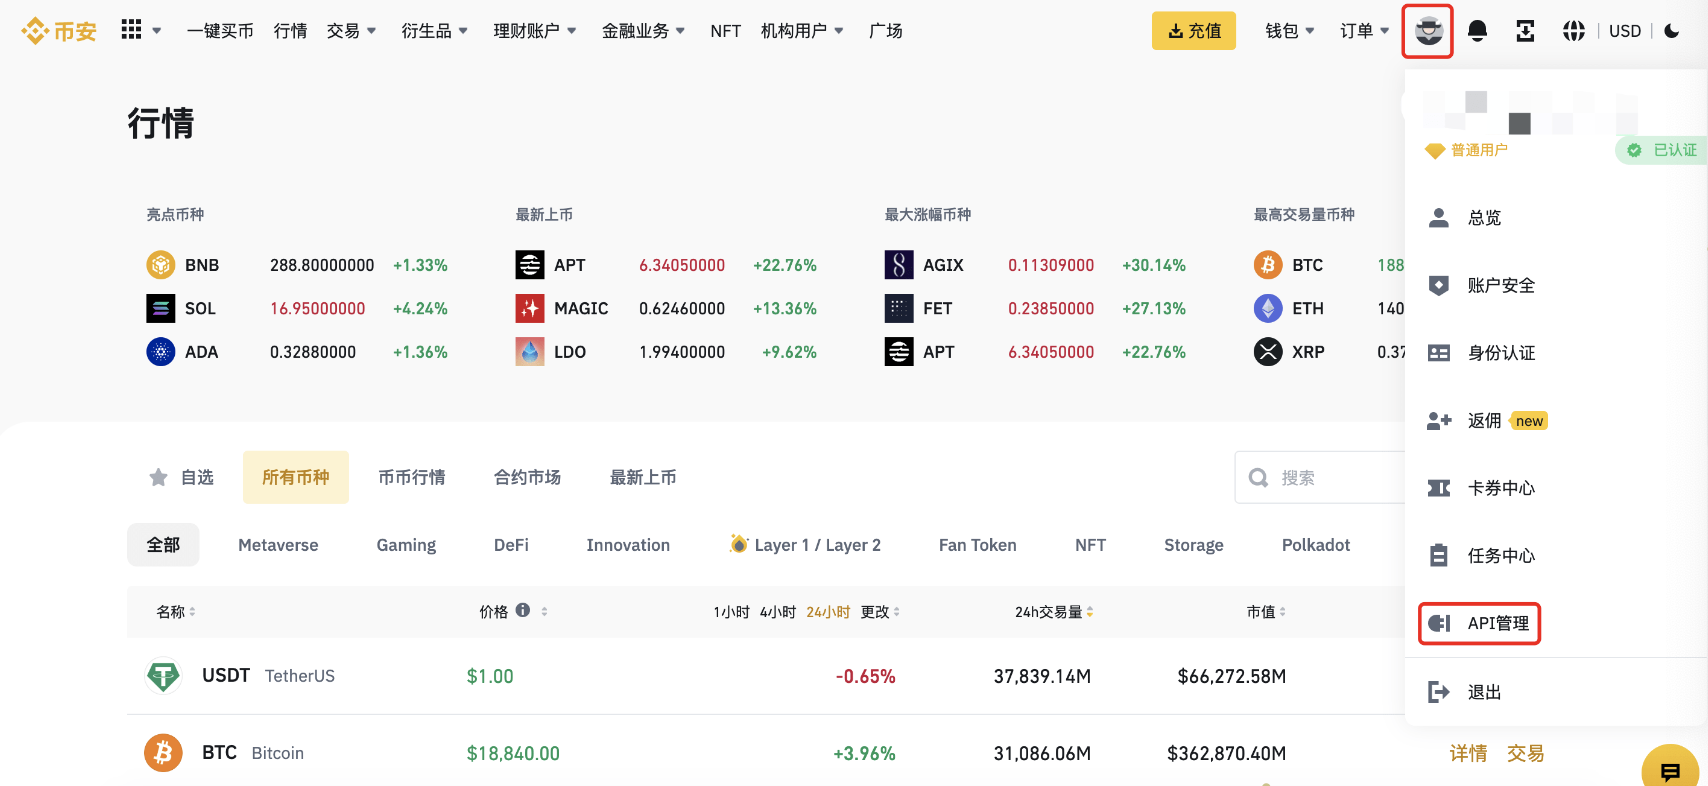Click the XRP coin icon
Screen dimensions: 1708x786
[x=1268, y=352]
